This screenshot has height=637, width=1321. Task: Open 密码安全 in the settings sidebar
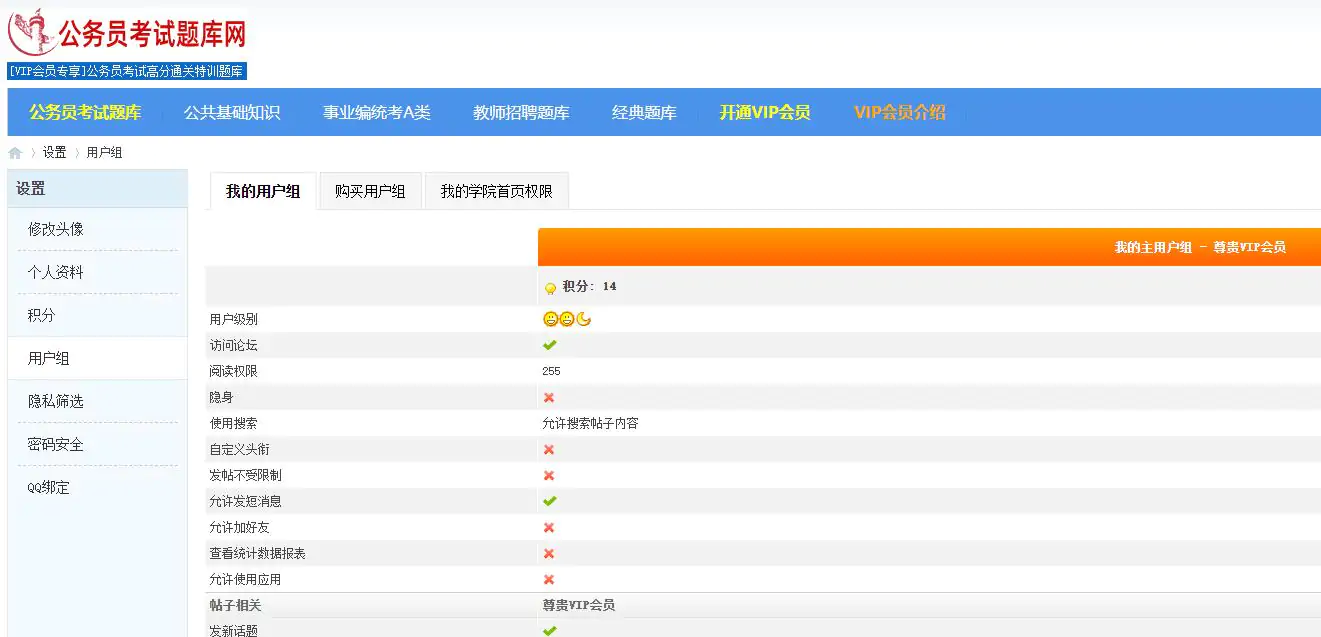[97, 444]
